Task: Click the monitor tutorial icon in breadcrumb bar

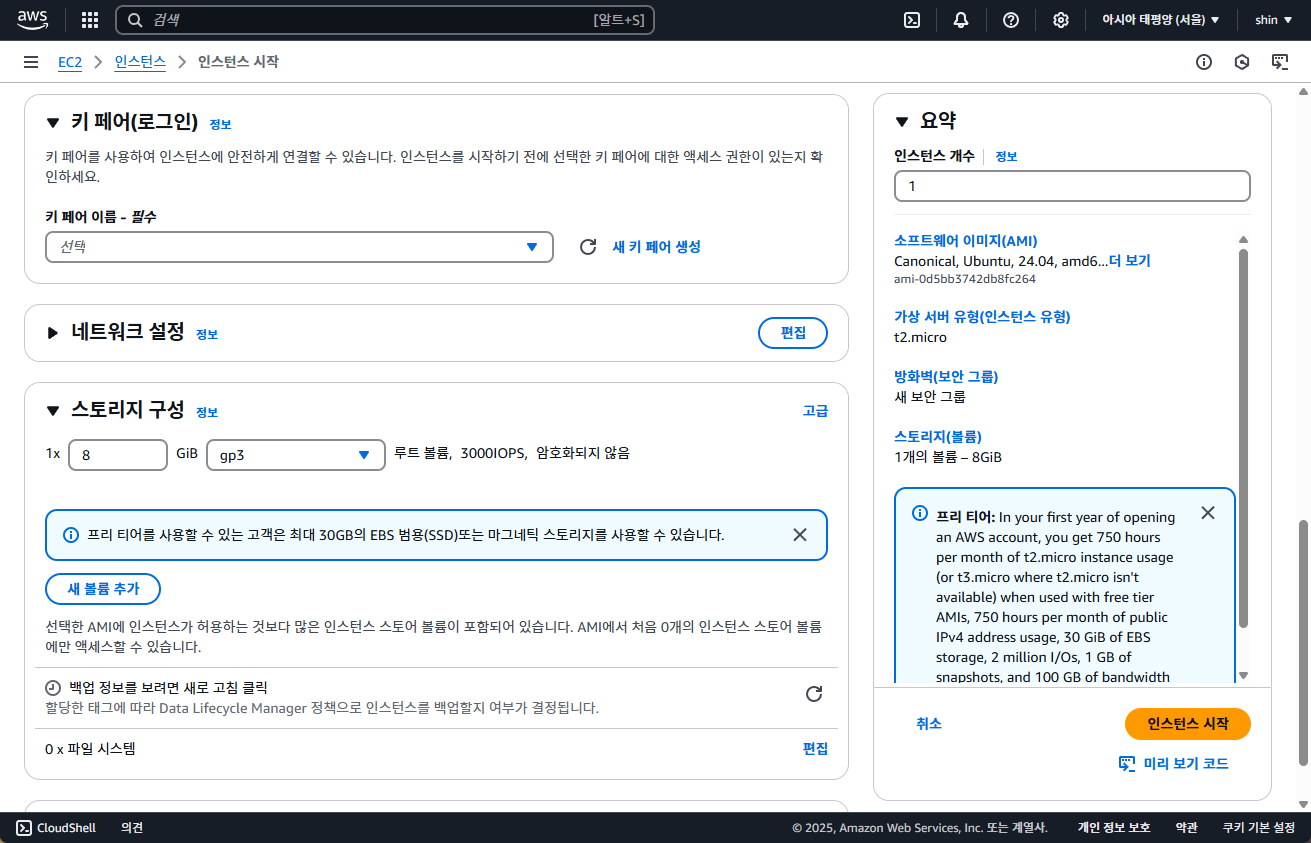Action: tap(1280, 62)
